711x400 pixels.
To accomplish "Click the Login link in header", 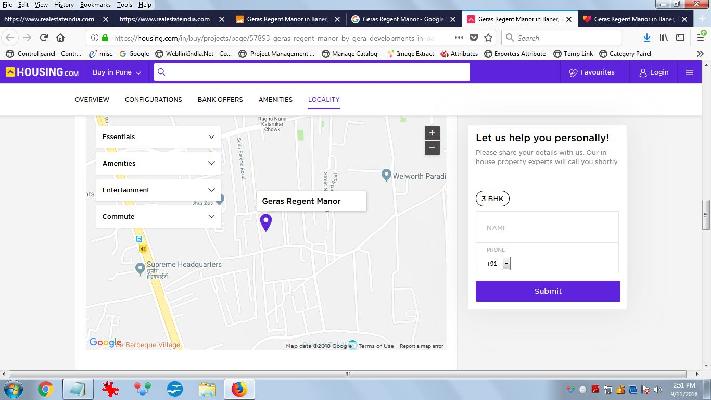I will pyautogui.click(x=654, y=72).
